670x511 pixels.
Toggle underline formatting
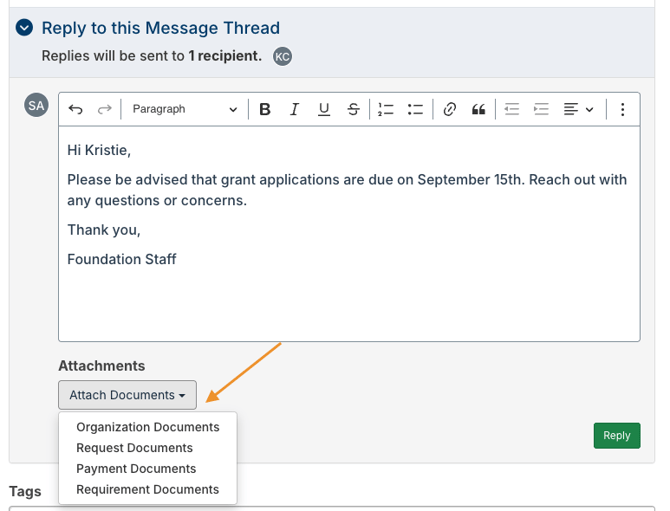click(324, 109)
